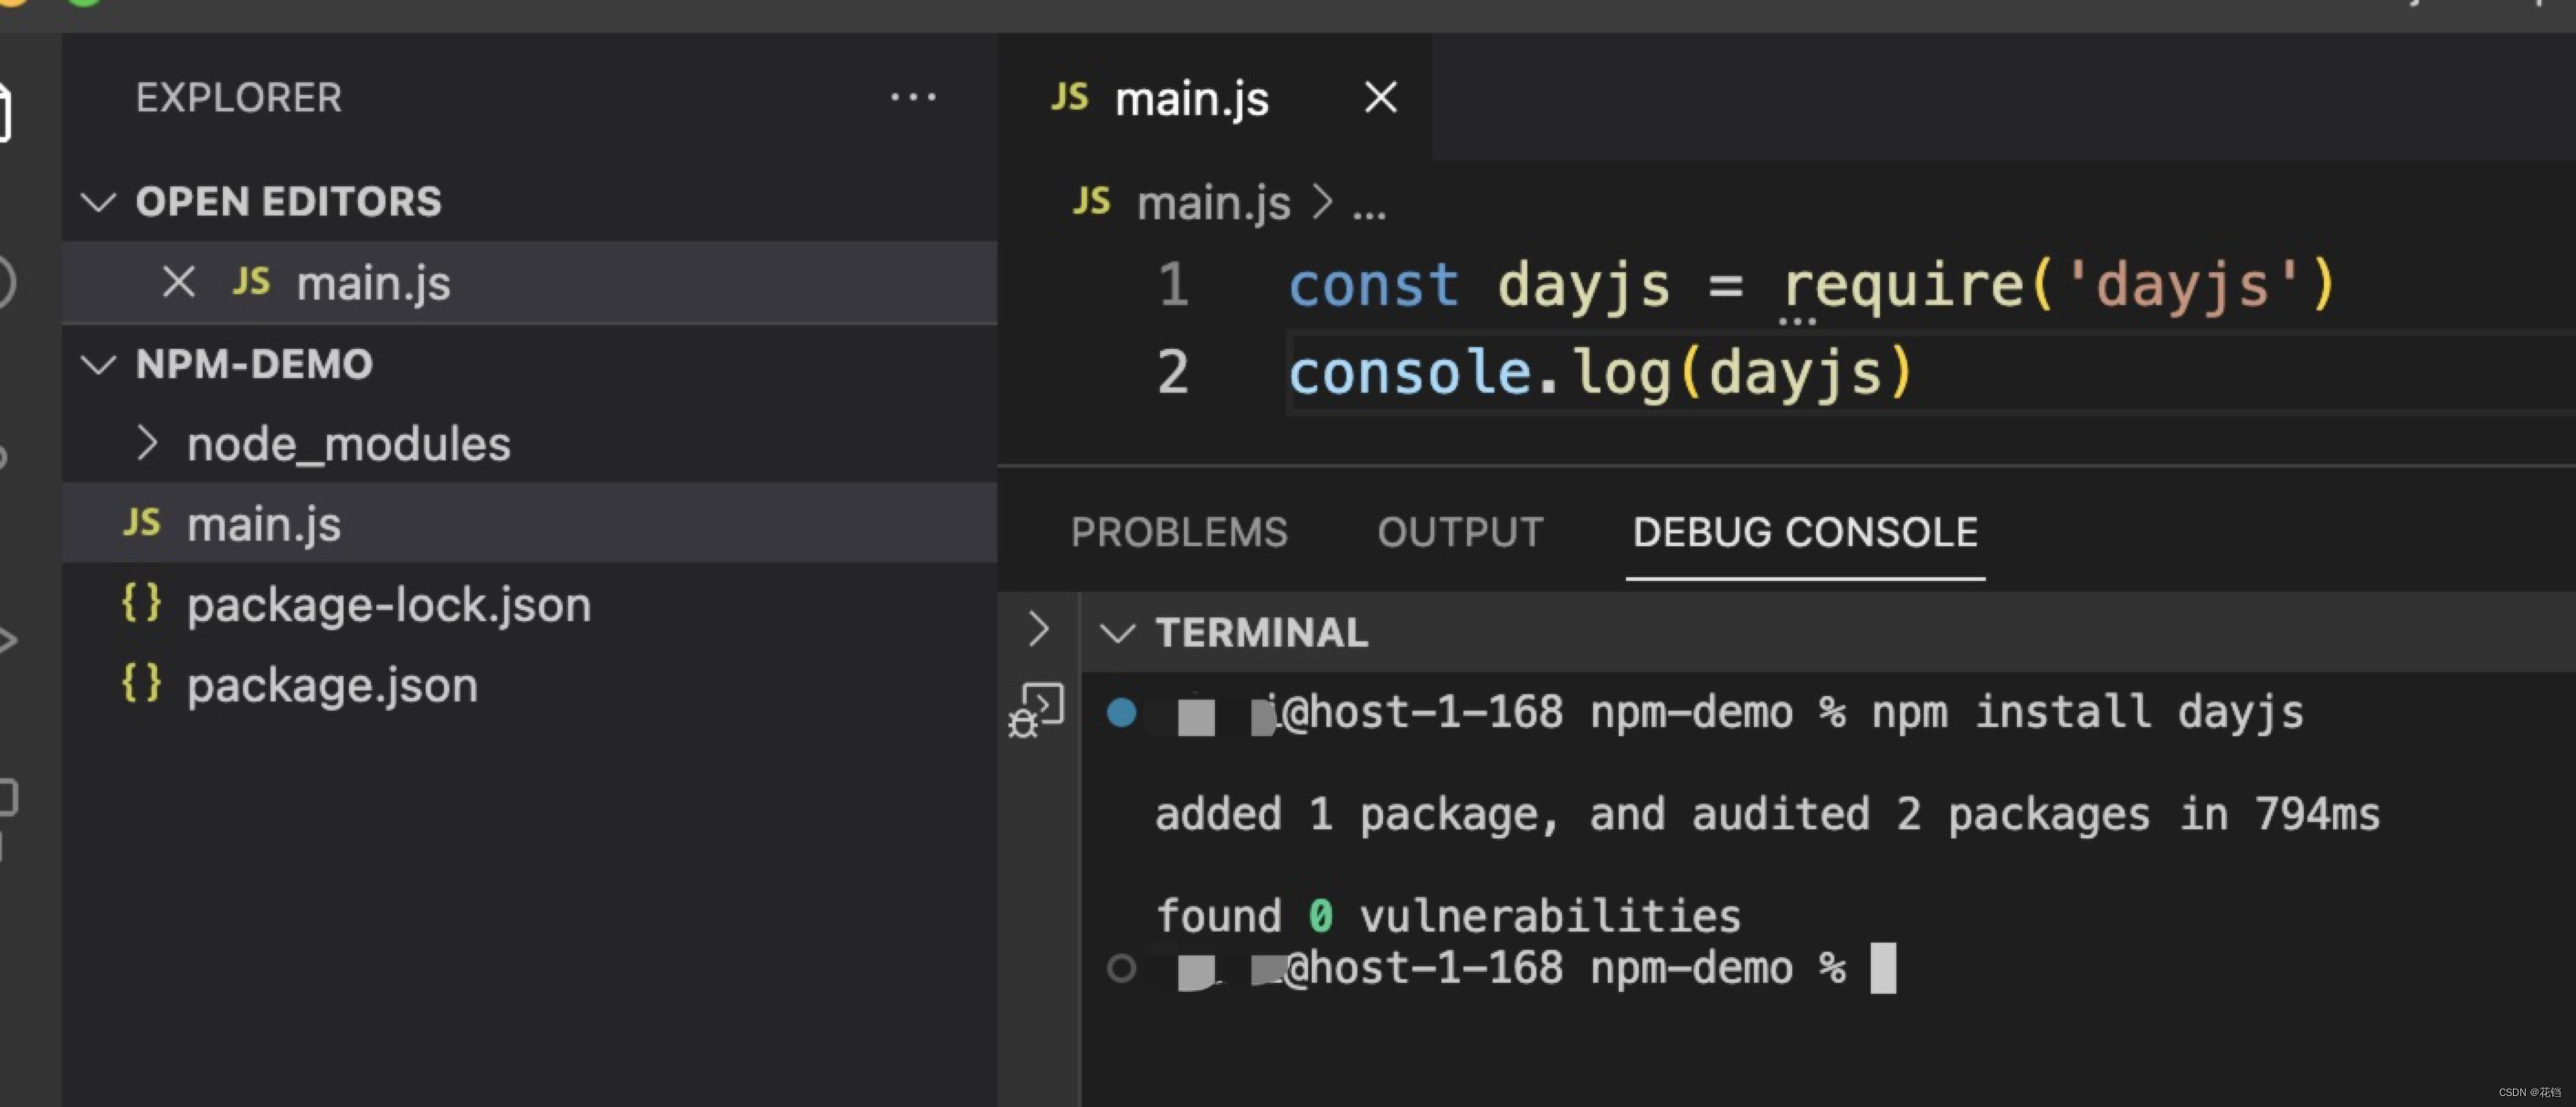
Task: Click JS icon beside main.js in tree
Action: click(x=141, y=521)
